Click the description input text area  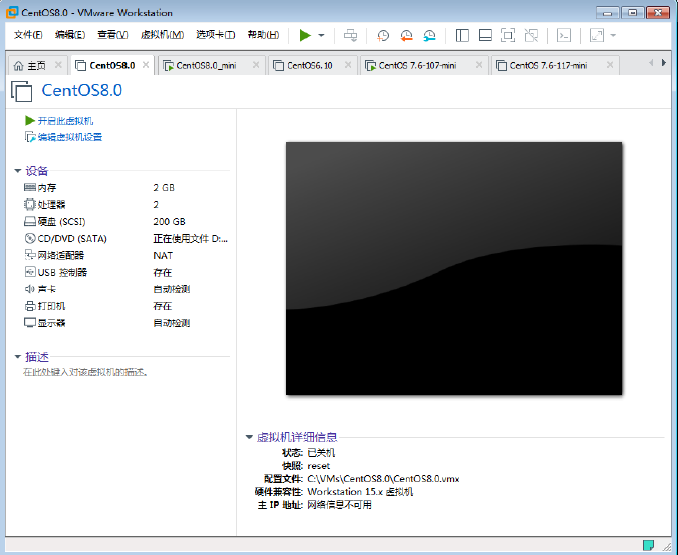[85, 372]
